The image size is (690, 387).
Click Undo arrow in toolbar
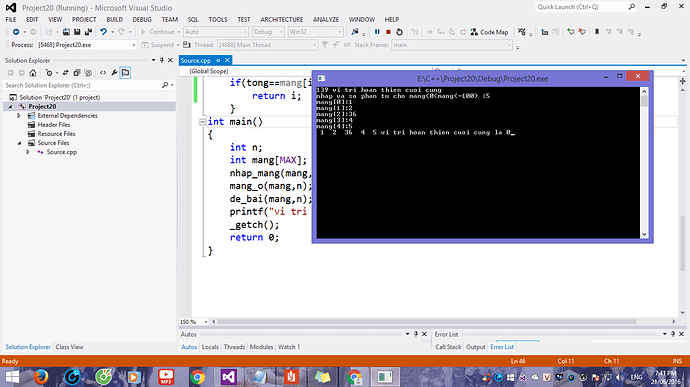click(103, 32)
